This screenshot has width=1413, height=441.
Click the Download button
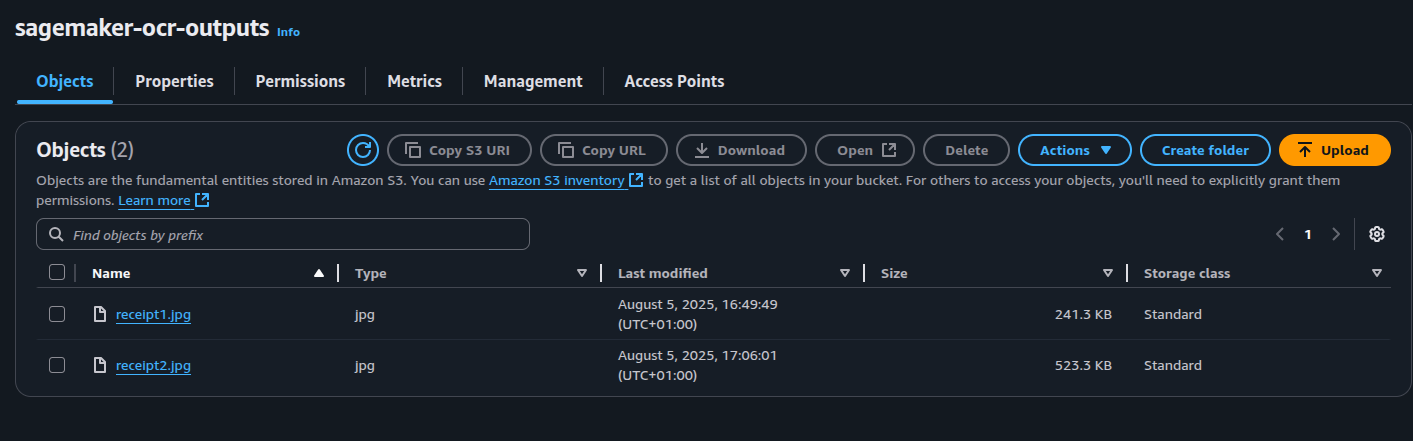(741, 150)
